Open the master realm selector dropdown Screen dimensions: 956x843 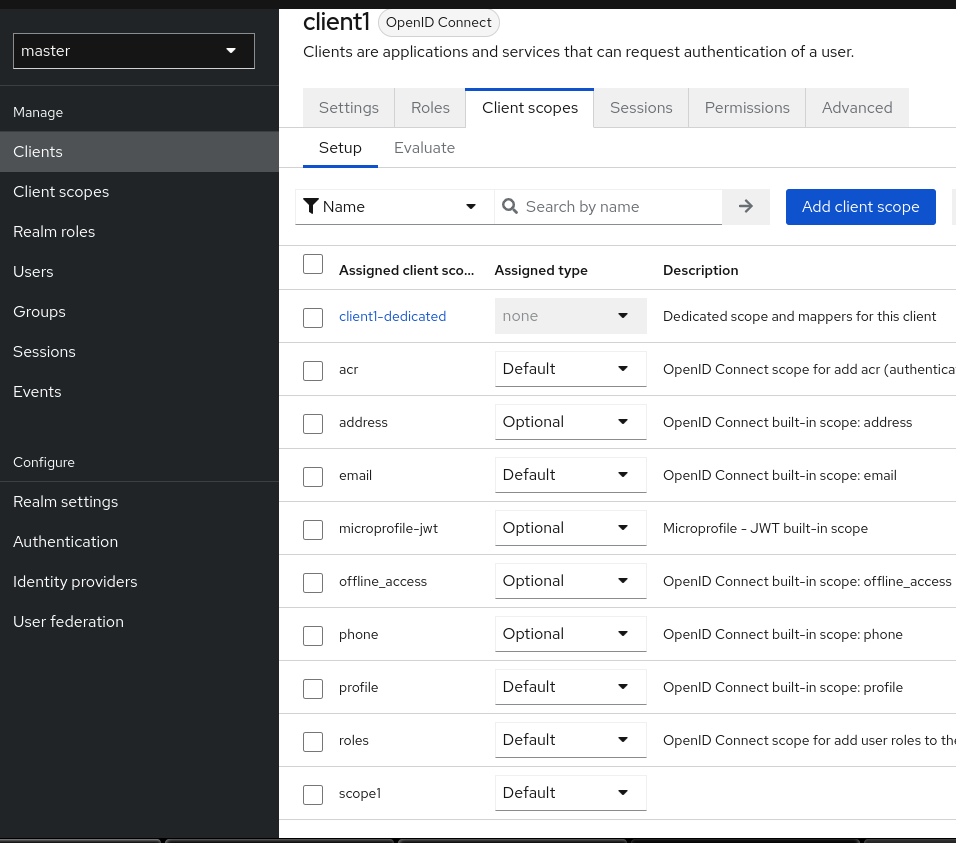tap(134, 51)
